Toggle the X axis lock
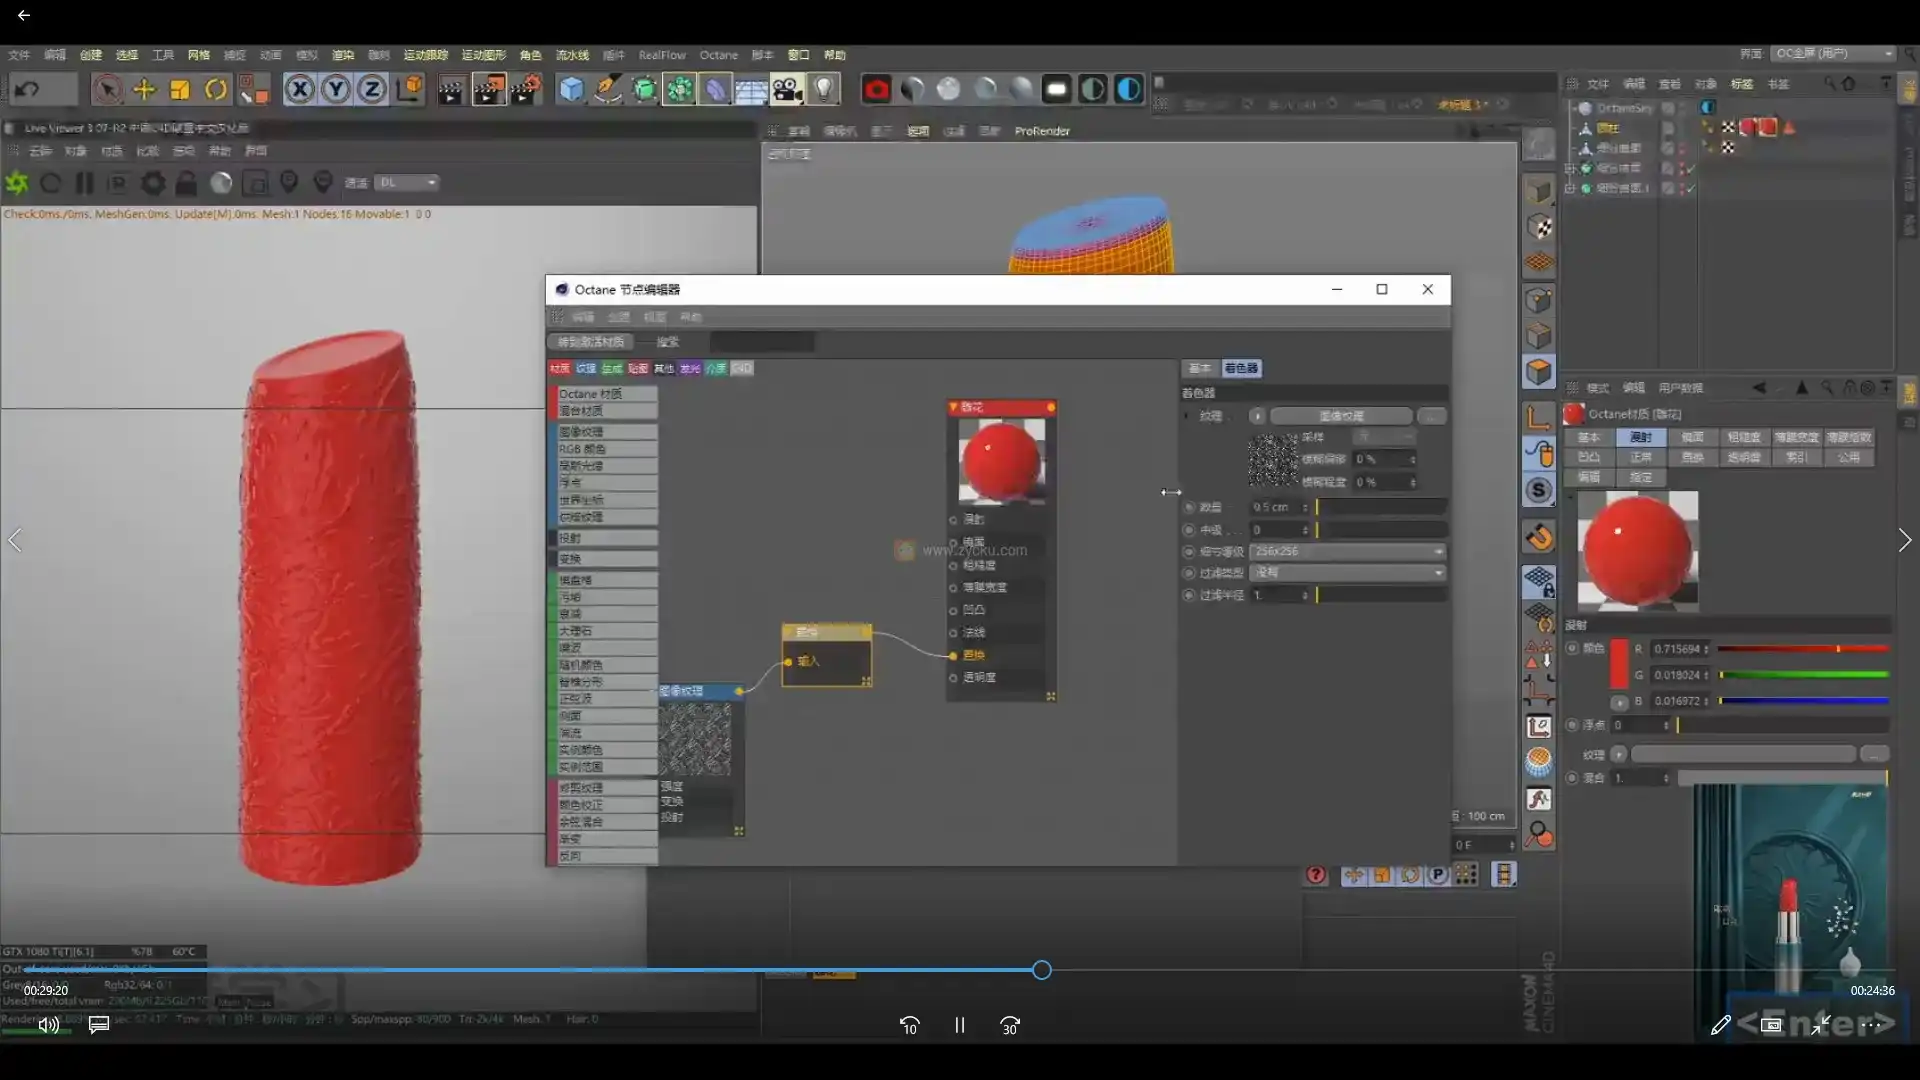Image resolution: width=1920 pixels, height=1080 pixels. pyautogui.click(x=299, y=90)
